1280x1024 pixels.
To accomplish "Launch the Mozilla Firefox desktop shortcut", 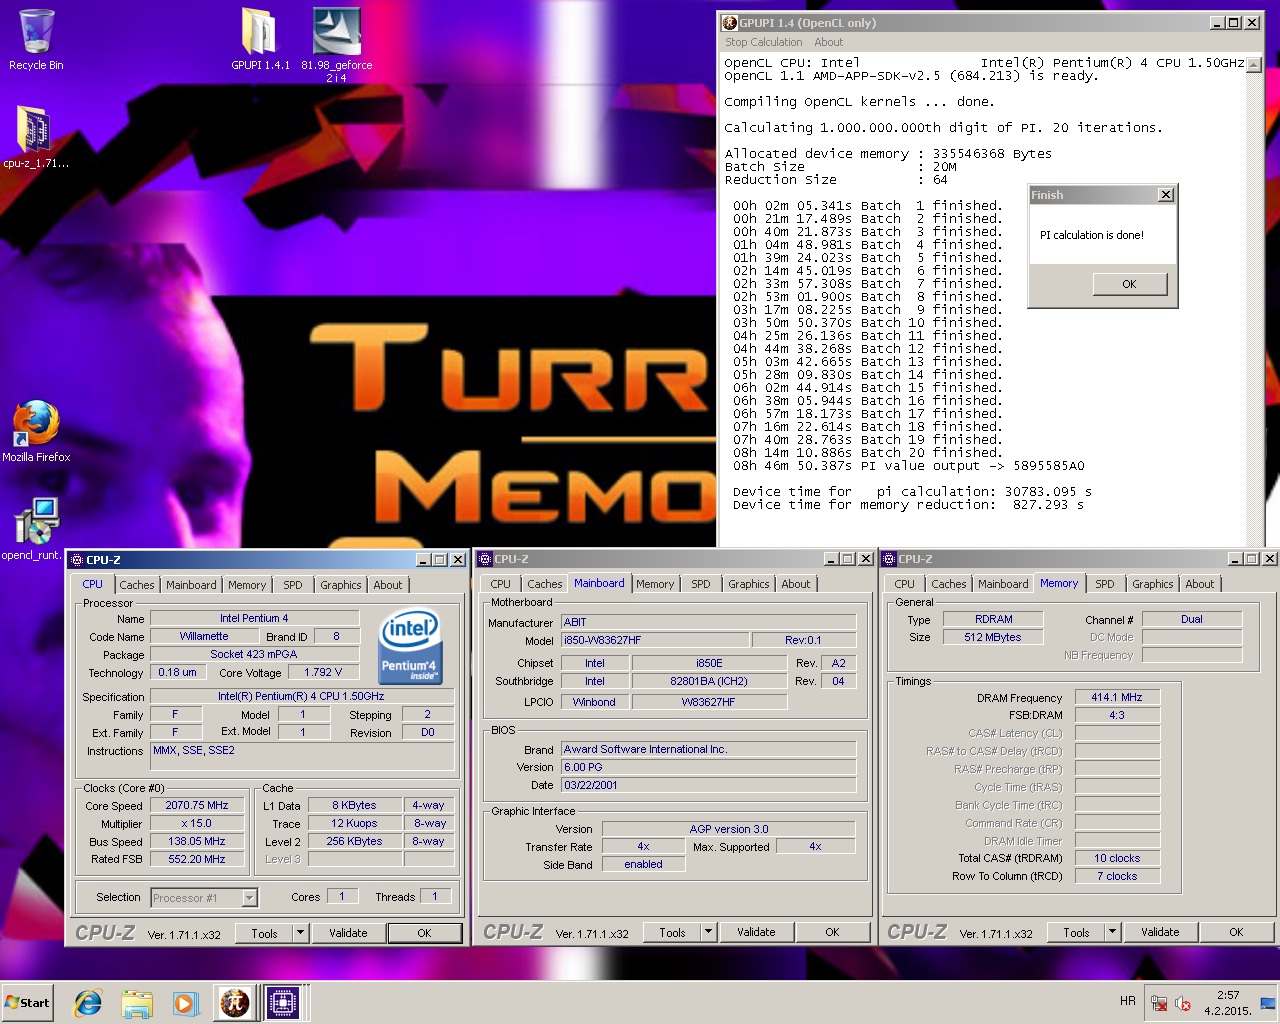I will [x=36, y=431].
